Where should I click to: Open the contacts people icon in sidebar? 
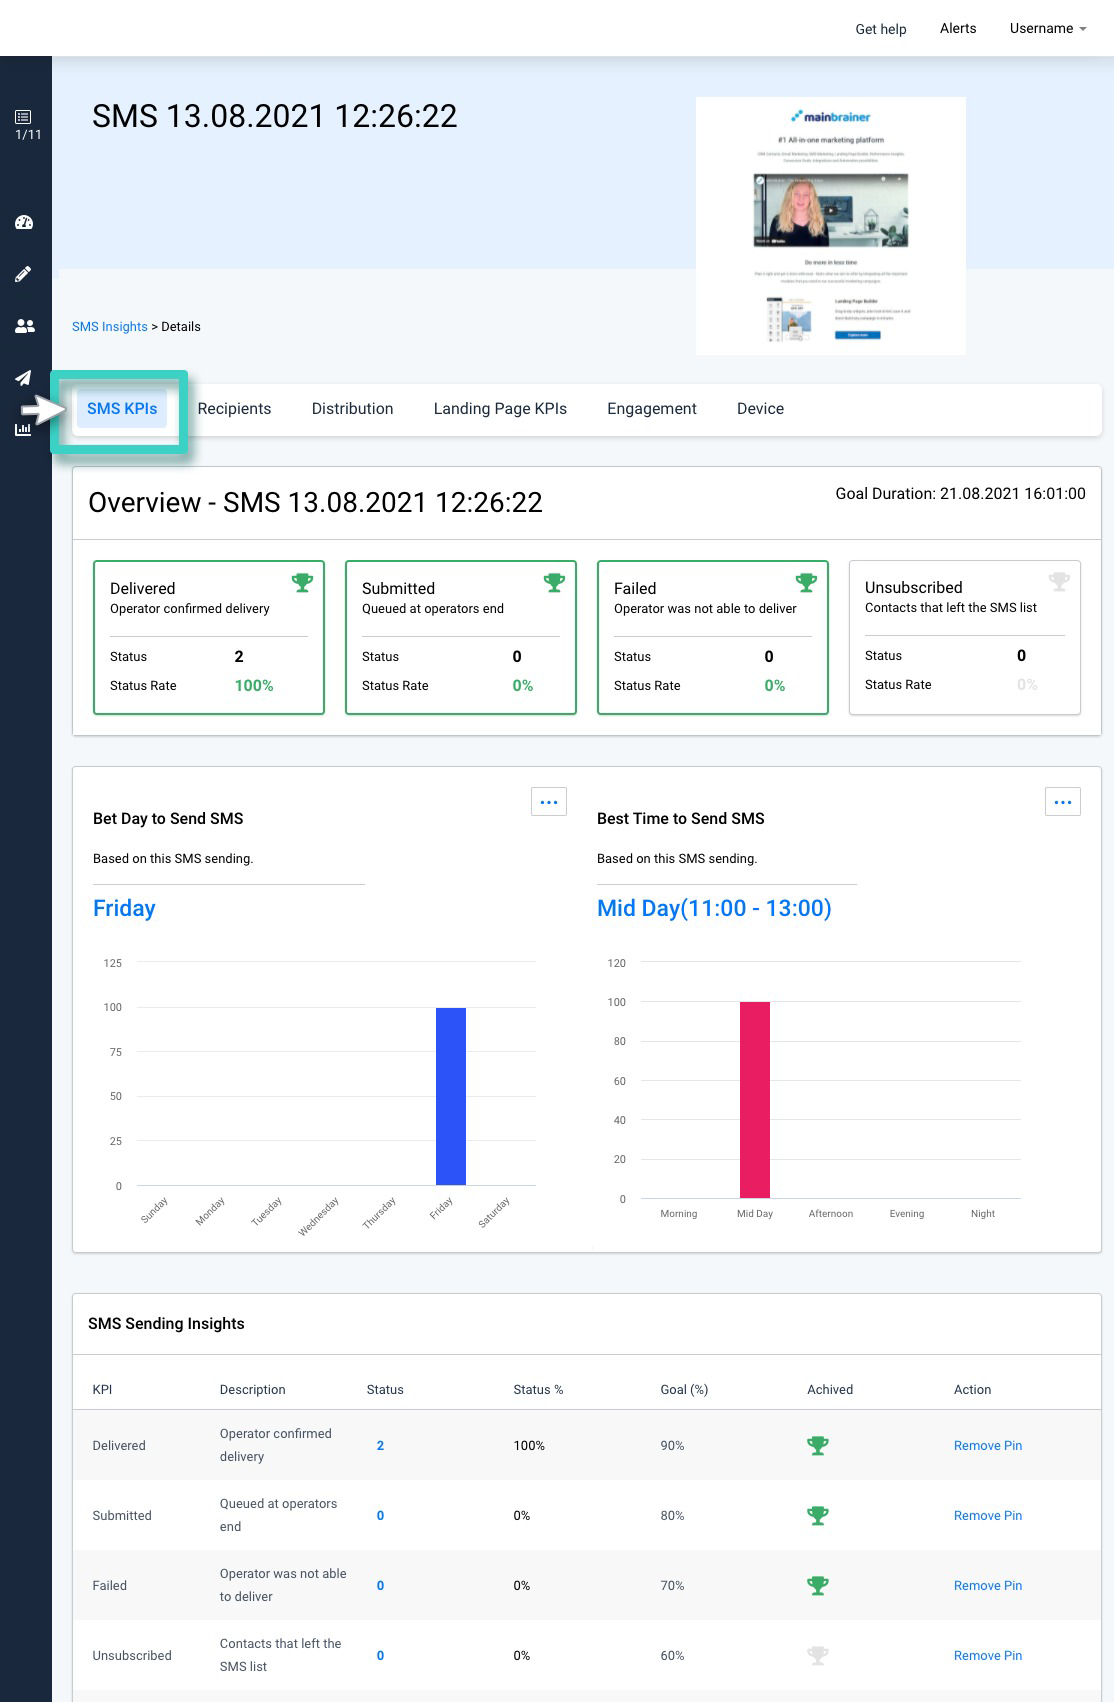click(x=24, y=326)
